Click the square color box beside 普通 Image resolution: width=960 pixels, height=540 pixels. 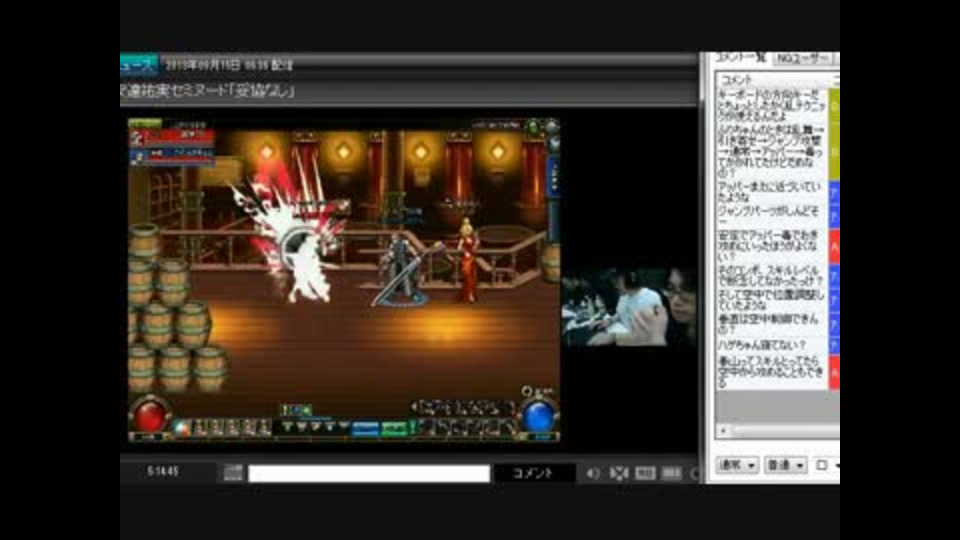[822, 465]
